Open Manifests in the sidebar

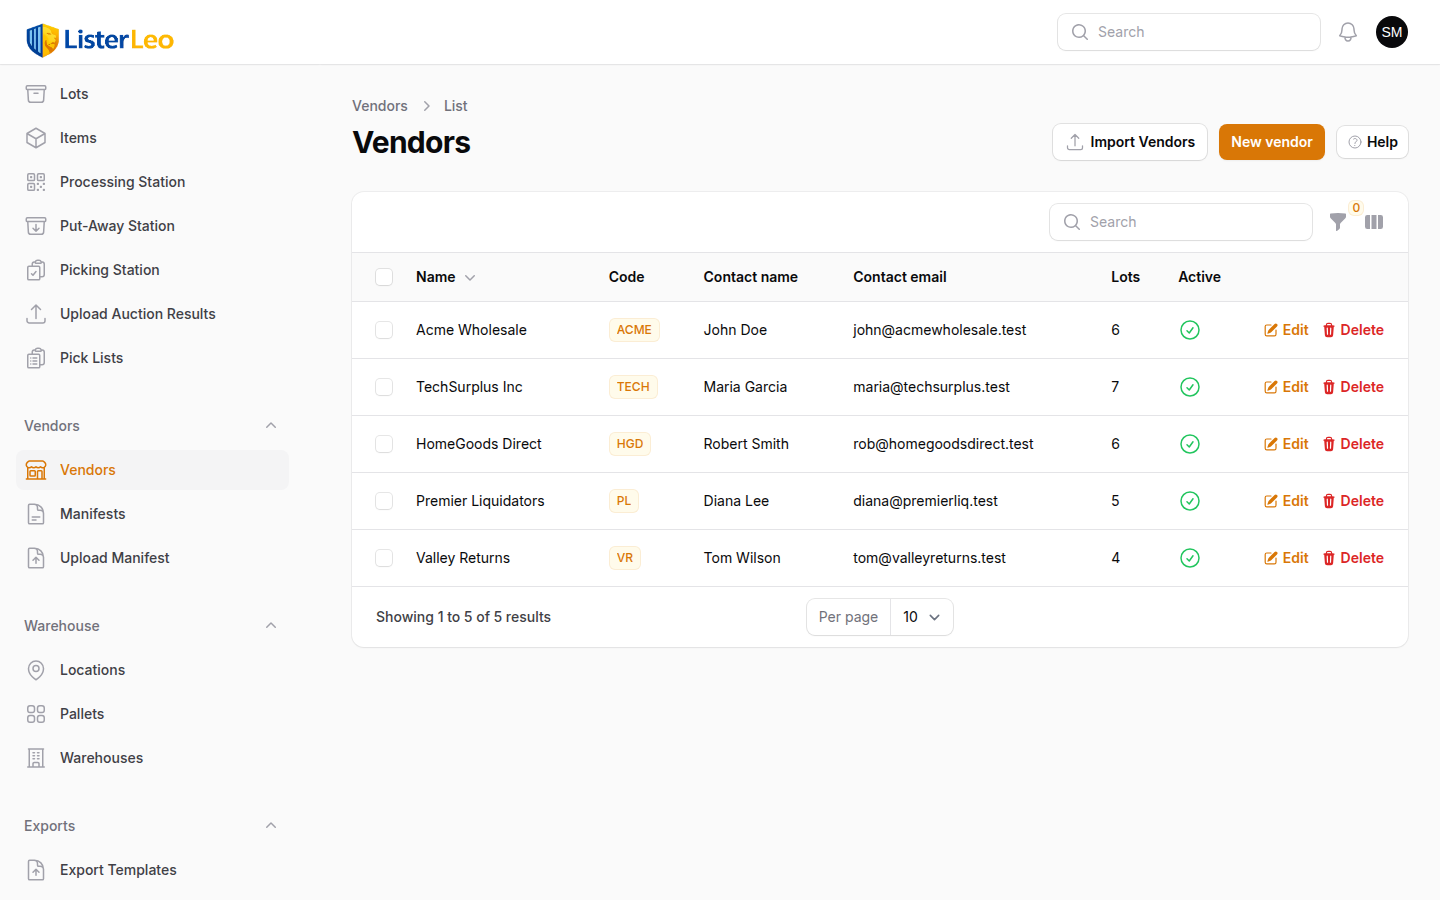[x=92, y=514]
